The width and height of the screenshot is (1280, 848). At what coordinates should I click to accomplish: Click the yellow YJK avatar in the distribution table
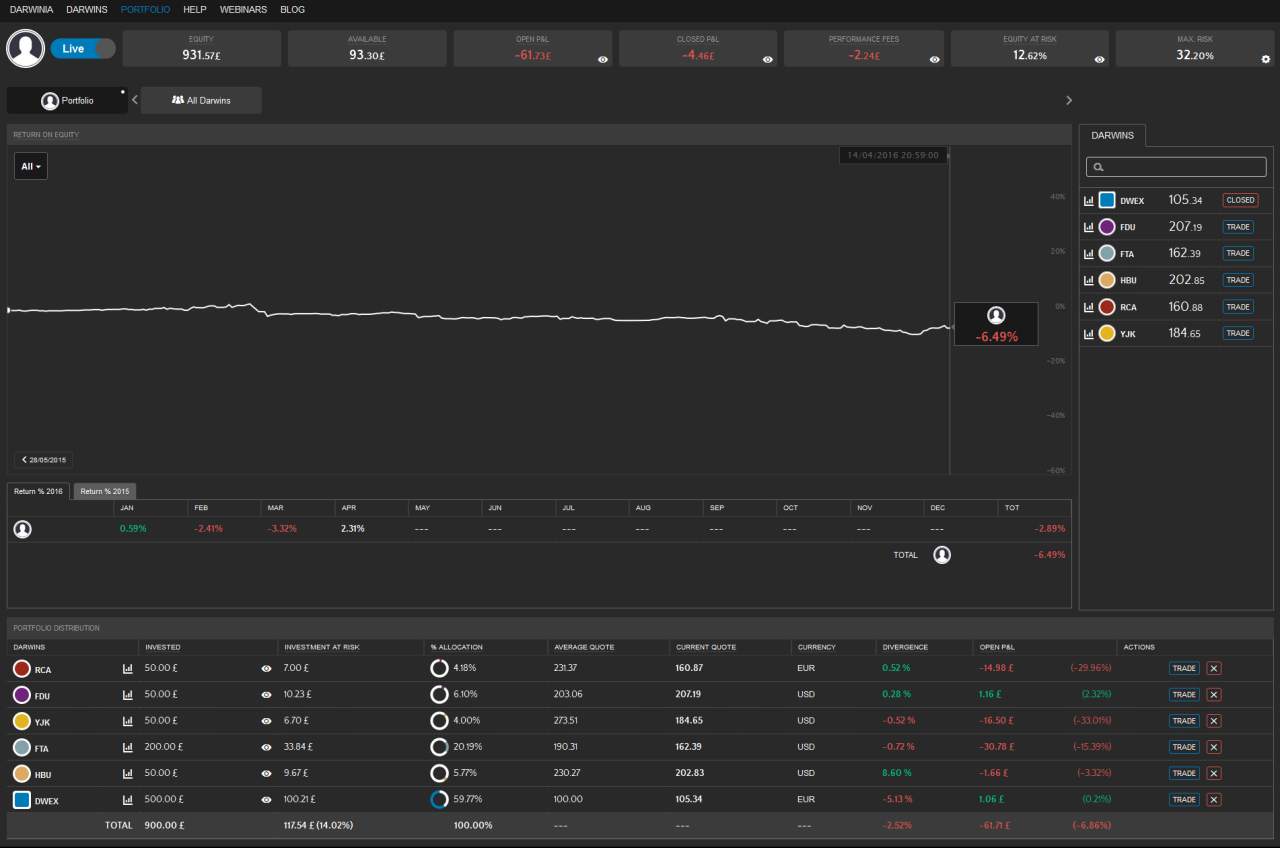pos(22,720)
